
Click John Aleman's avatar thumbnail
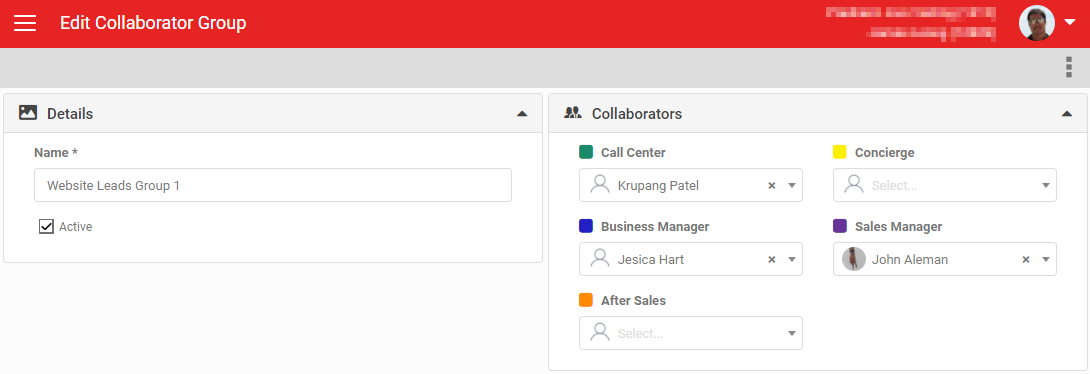854,259
